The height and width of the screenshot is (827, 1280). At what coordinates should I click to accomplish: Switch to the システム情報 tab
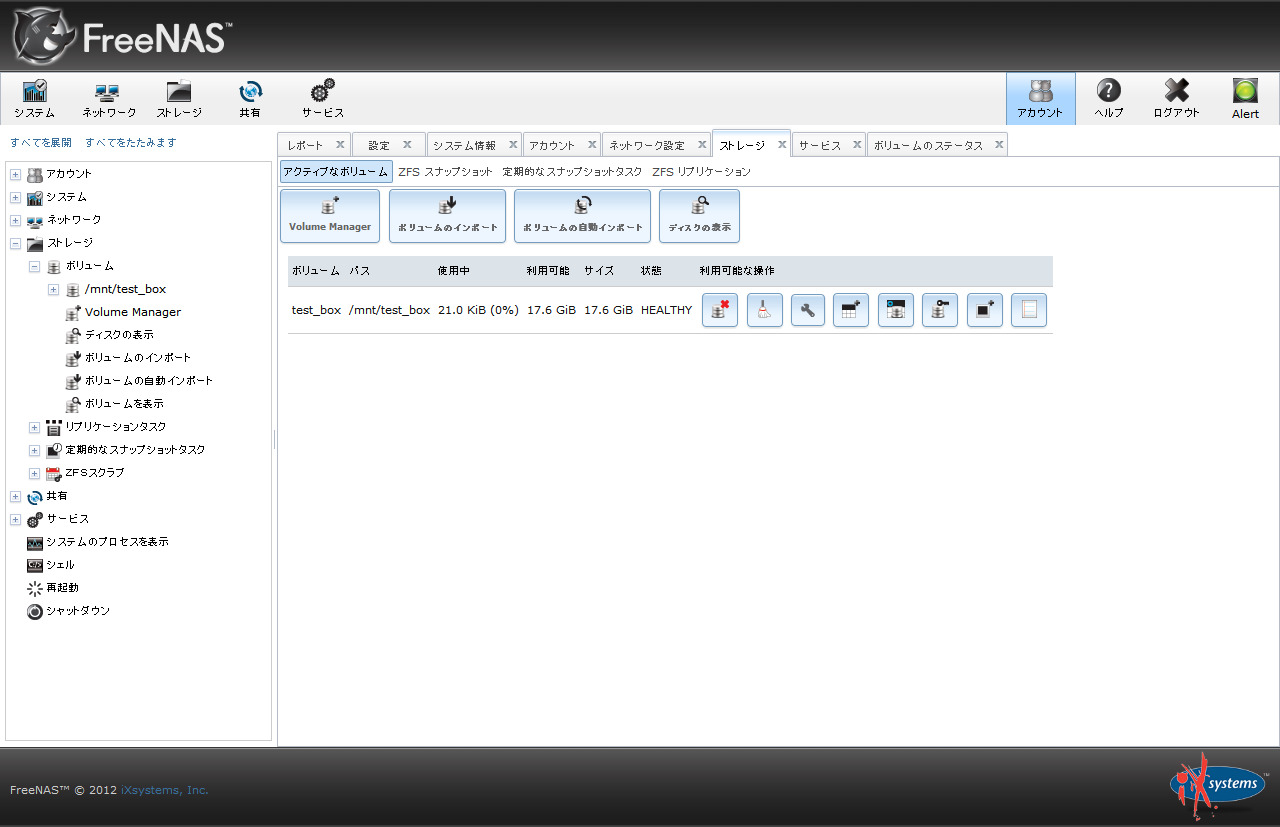(465, 146)
